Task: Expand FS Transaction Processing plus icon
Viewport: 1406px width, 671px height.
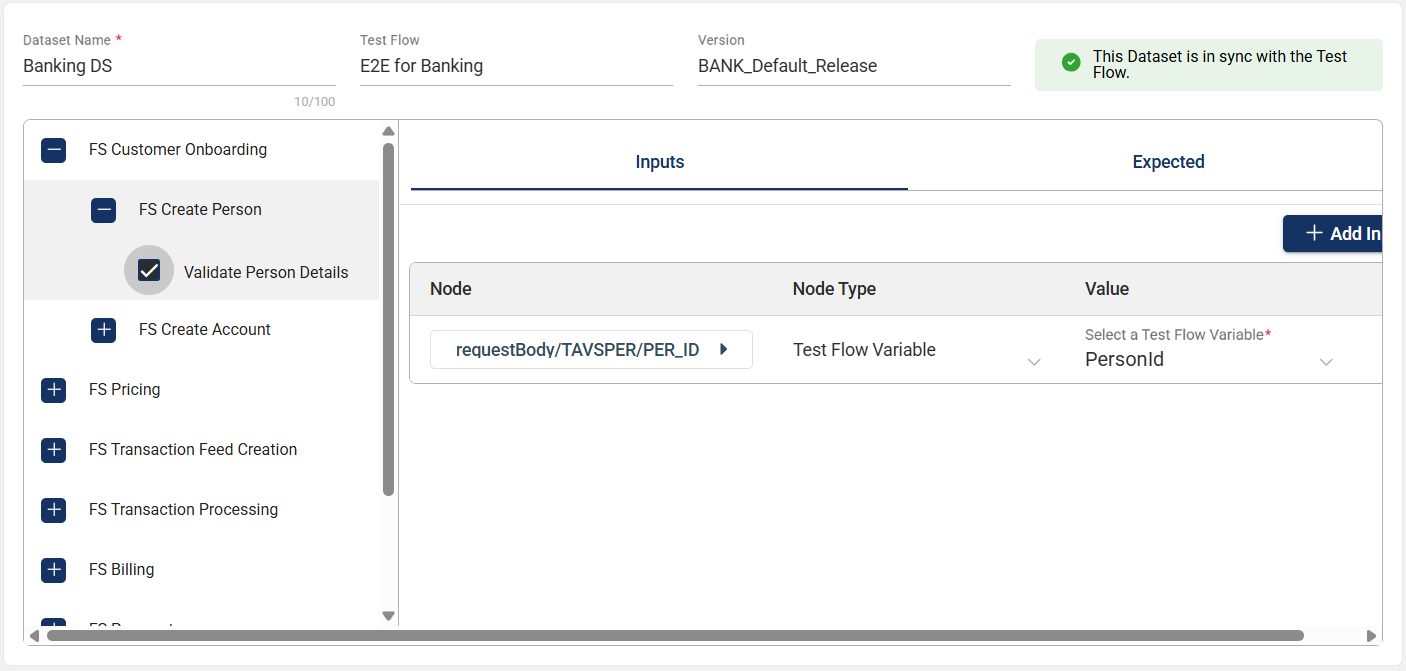Action: (x=54, y=510)
